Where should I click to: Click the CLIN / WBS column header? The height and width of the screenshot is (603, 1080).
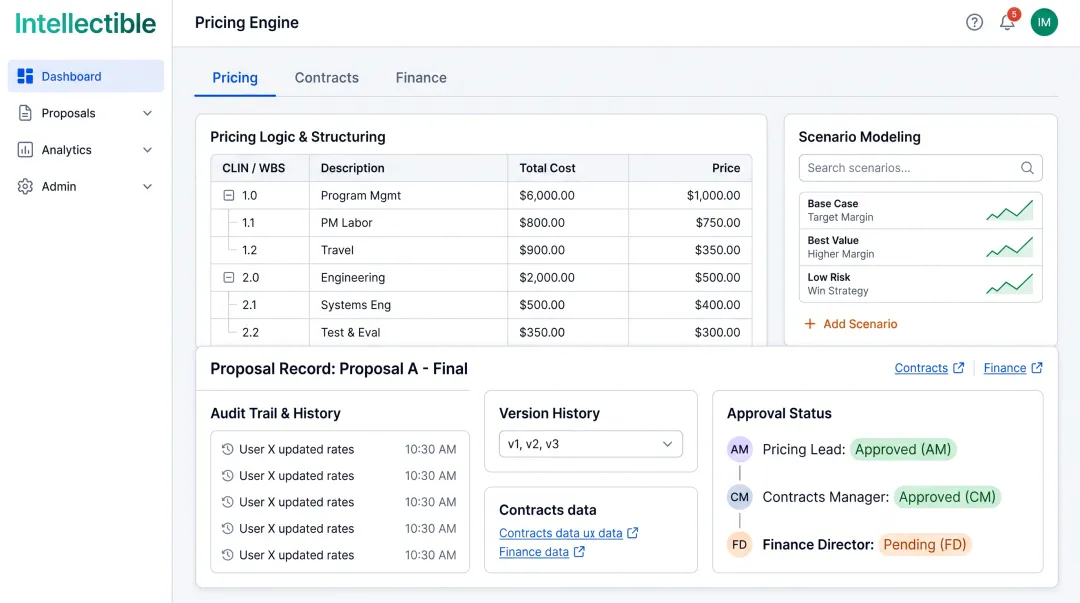coord(260,168)
